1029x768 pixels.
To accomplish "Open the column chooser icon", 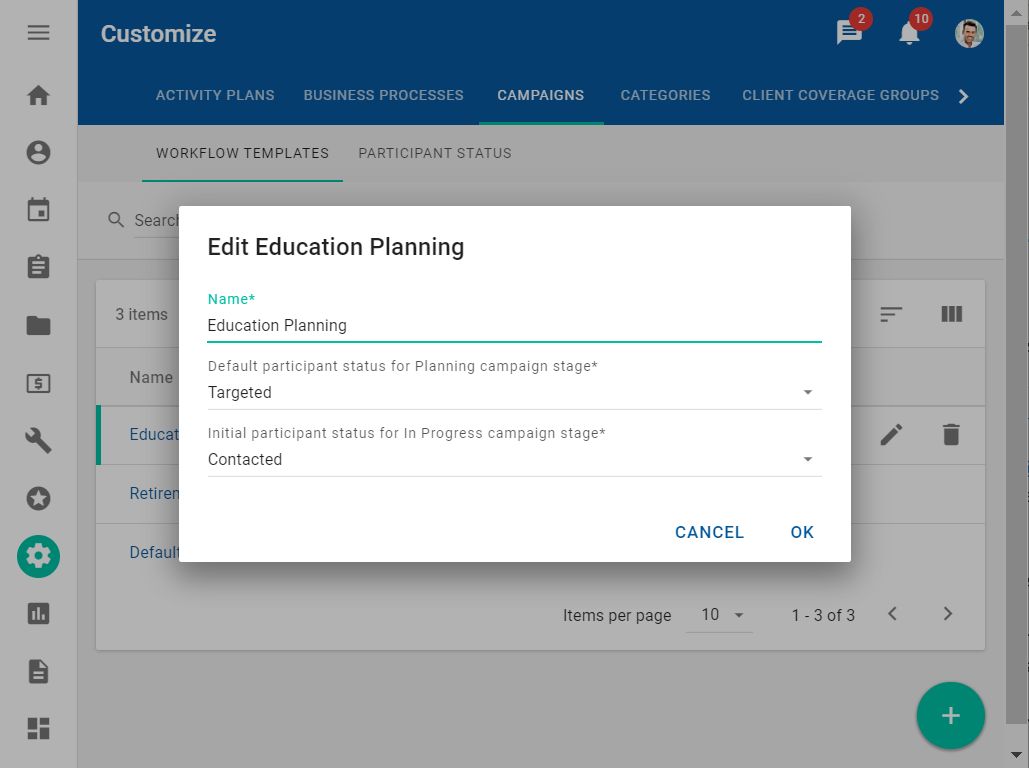I will [951, 314].
